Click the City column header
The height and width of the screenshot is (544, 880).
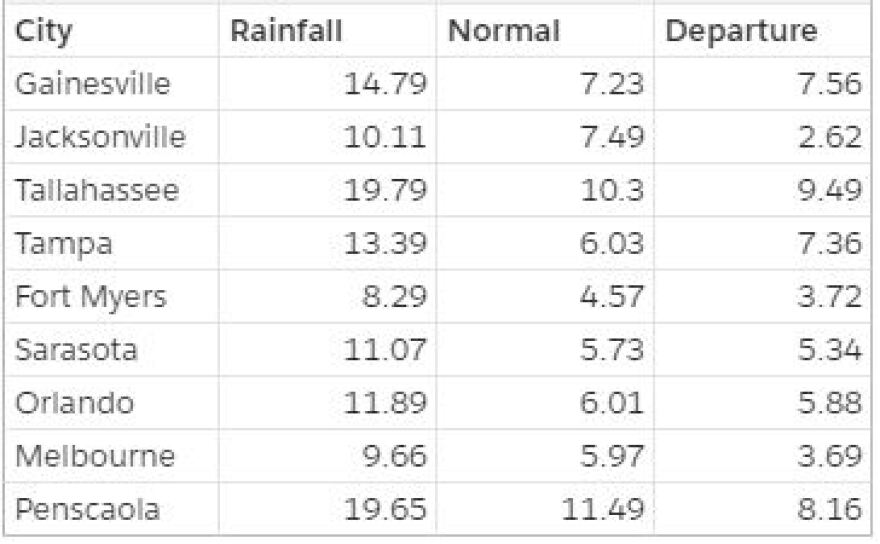(x=112, y=30)
